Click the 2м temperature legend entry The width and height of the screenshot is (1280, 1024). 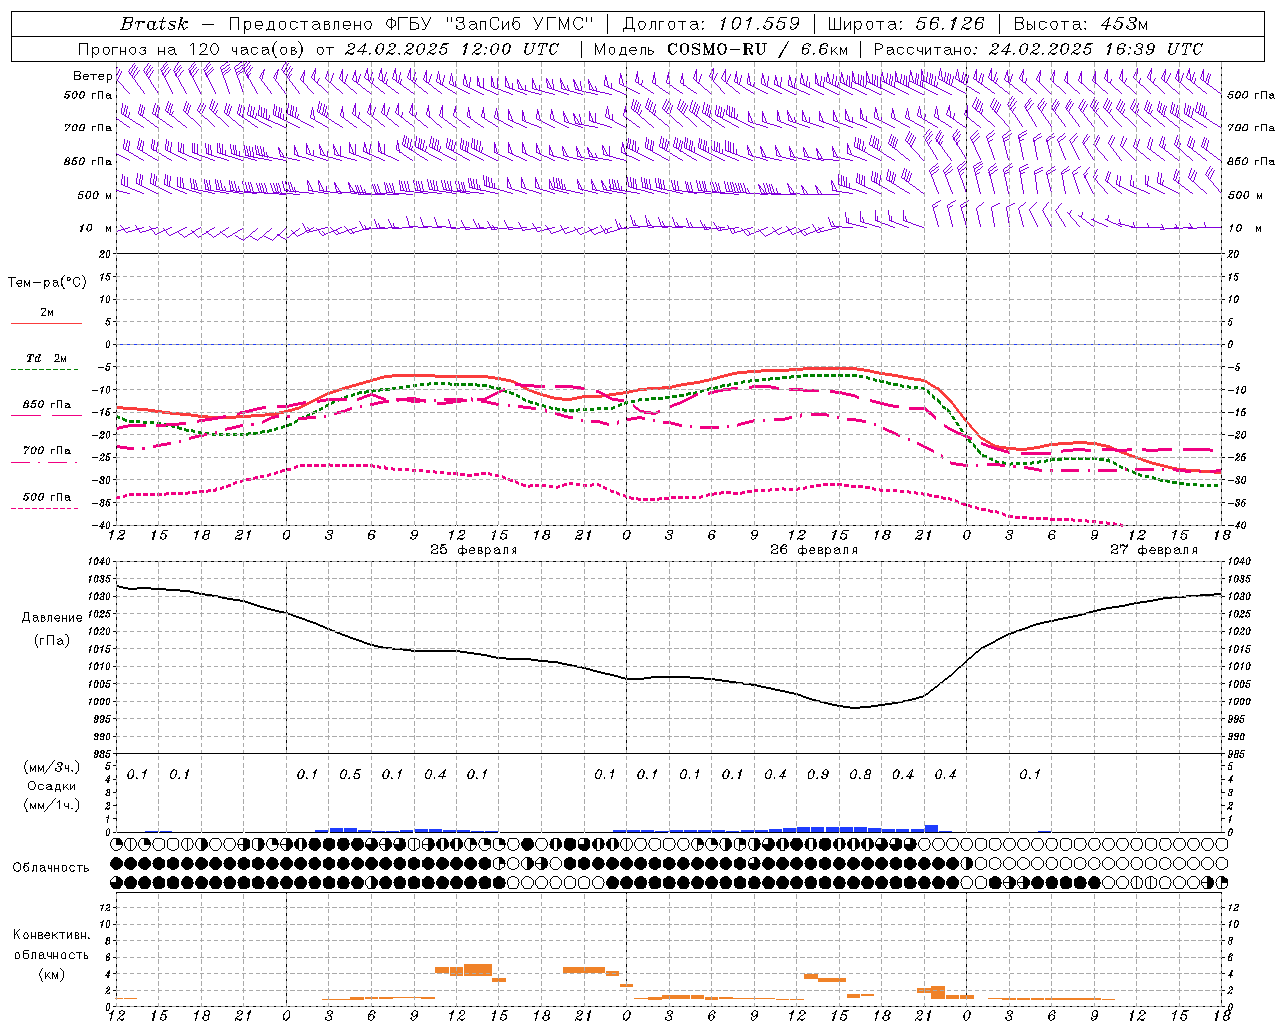coord(47,312)
